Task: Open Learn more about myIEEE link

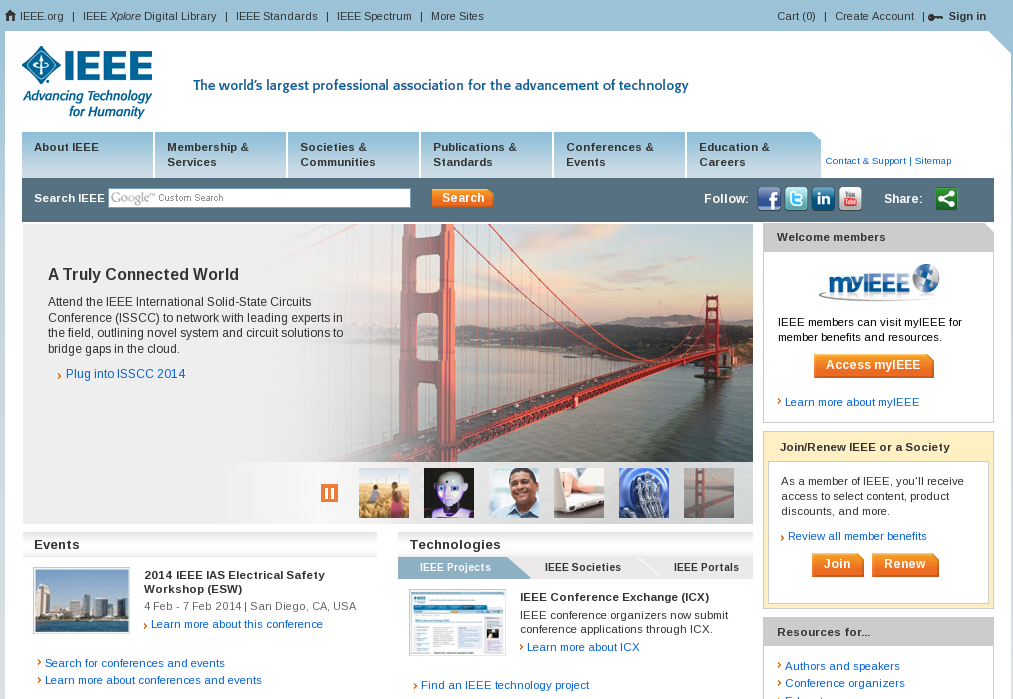Action: [x=852, y=402]
